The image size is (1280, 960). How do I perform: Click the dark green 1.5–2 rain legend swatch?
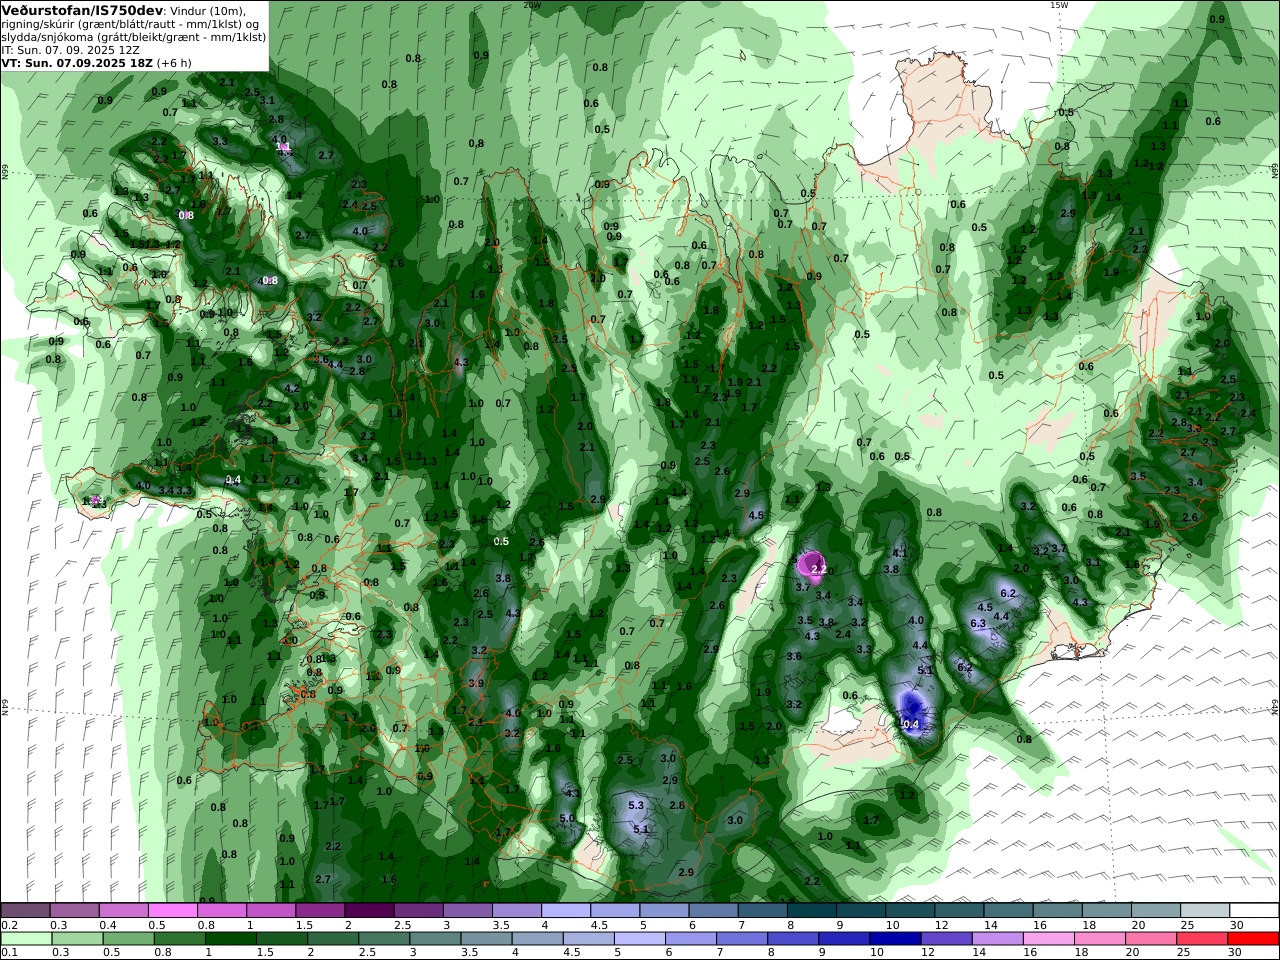tap(281, 939)
